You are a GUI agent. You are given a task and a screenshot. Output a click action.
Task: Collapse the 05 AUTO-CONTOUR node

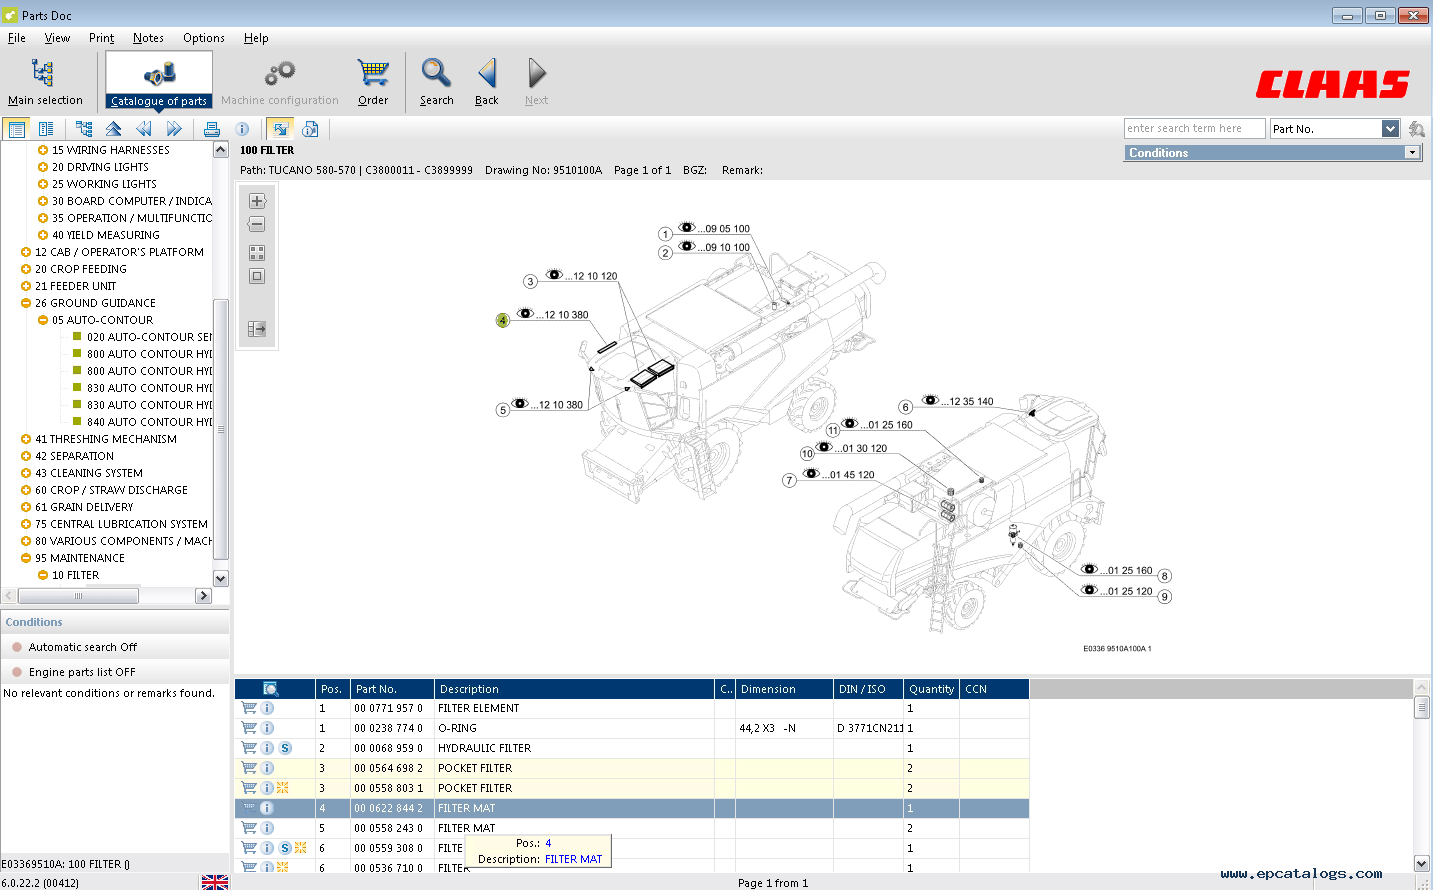pyautogui.click(x=43, y=320)
